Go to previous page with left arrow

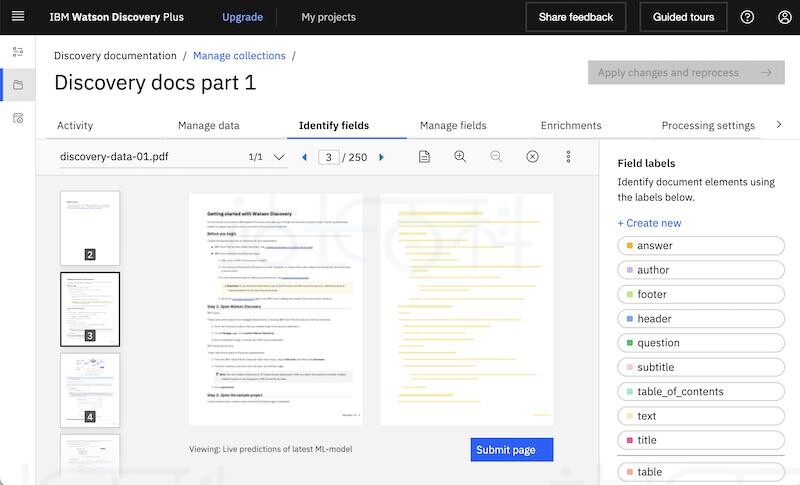tap(305, 157)
